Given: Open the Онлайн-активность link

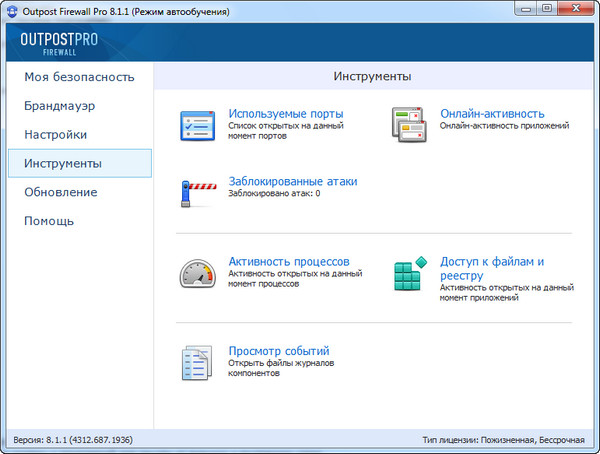Looking at the screenshot, I should point(492,113).
